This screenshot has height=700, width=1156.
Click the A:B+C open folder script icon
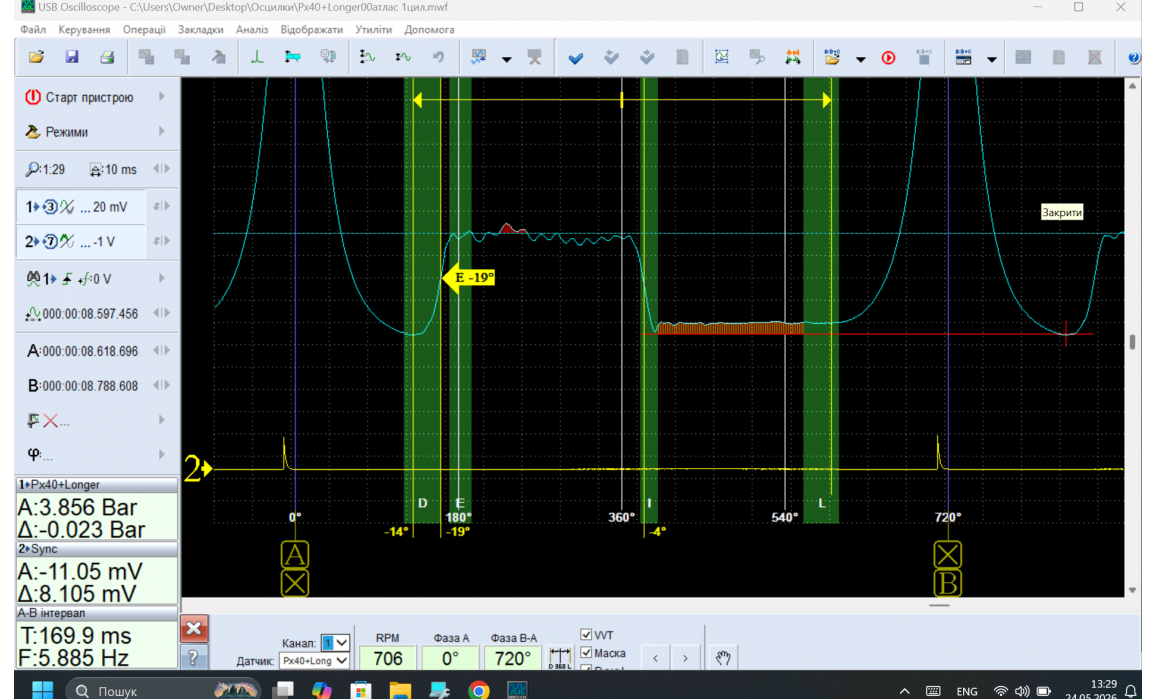[x=832, y=57]
